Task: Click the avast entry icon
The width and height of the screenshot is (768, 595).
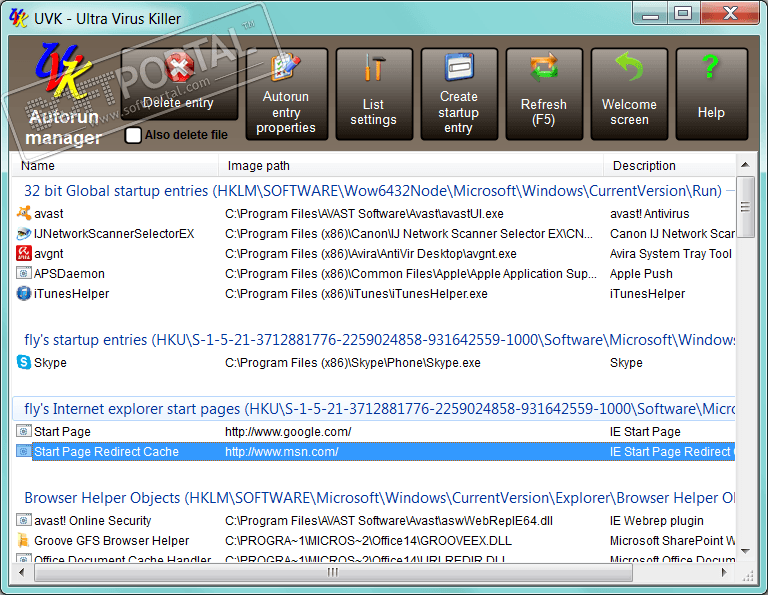Action: (x=24, y=214)
